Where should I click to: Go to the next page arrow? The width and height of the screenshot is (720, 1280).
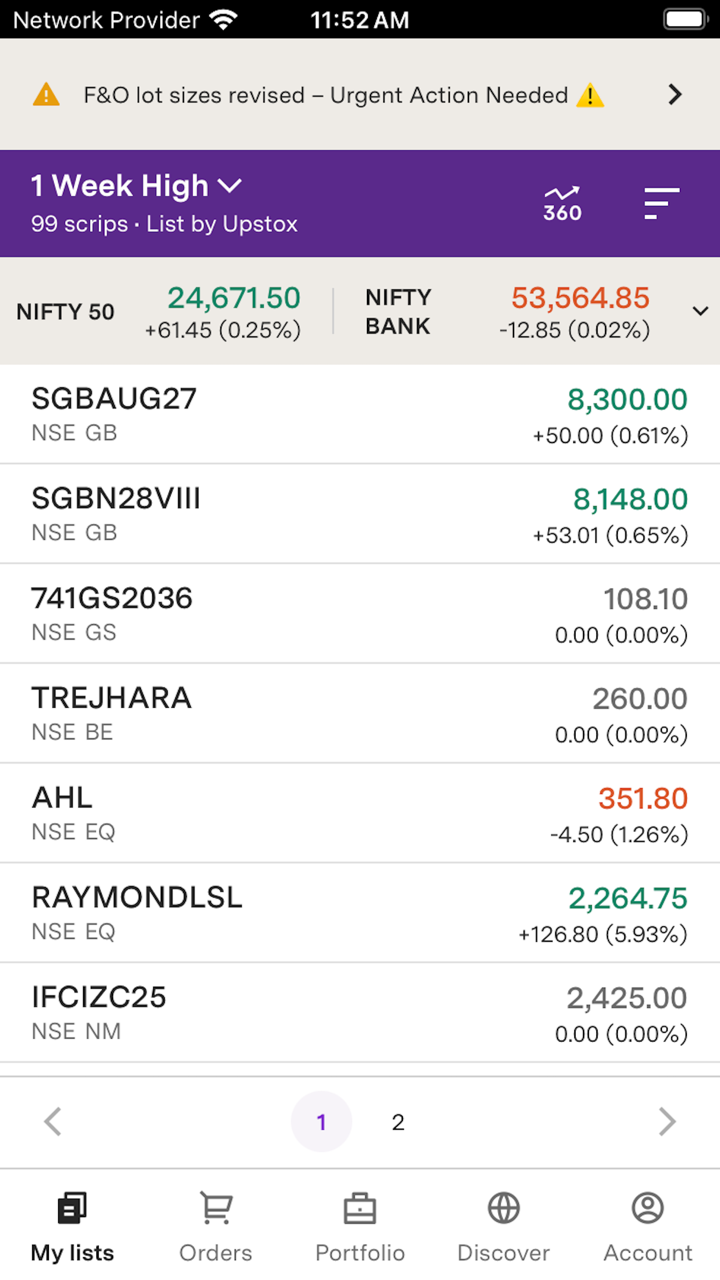point(667,1122)
